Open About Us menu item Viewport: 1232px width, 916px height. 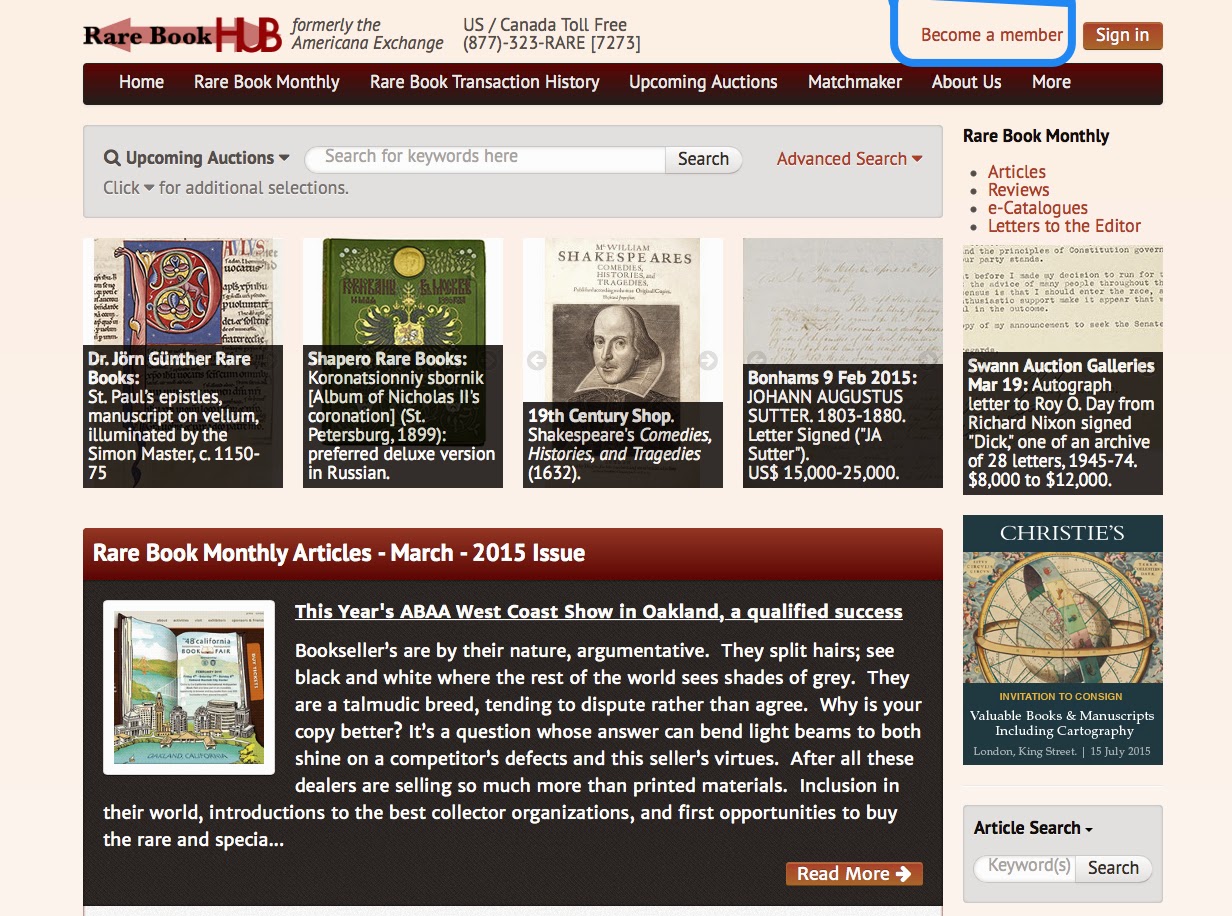(966, 82)
